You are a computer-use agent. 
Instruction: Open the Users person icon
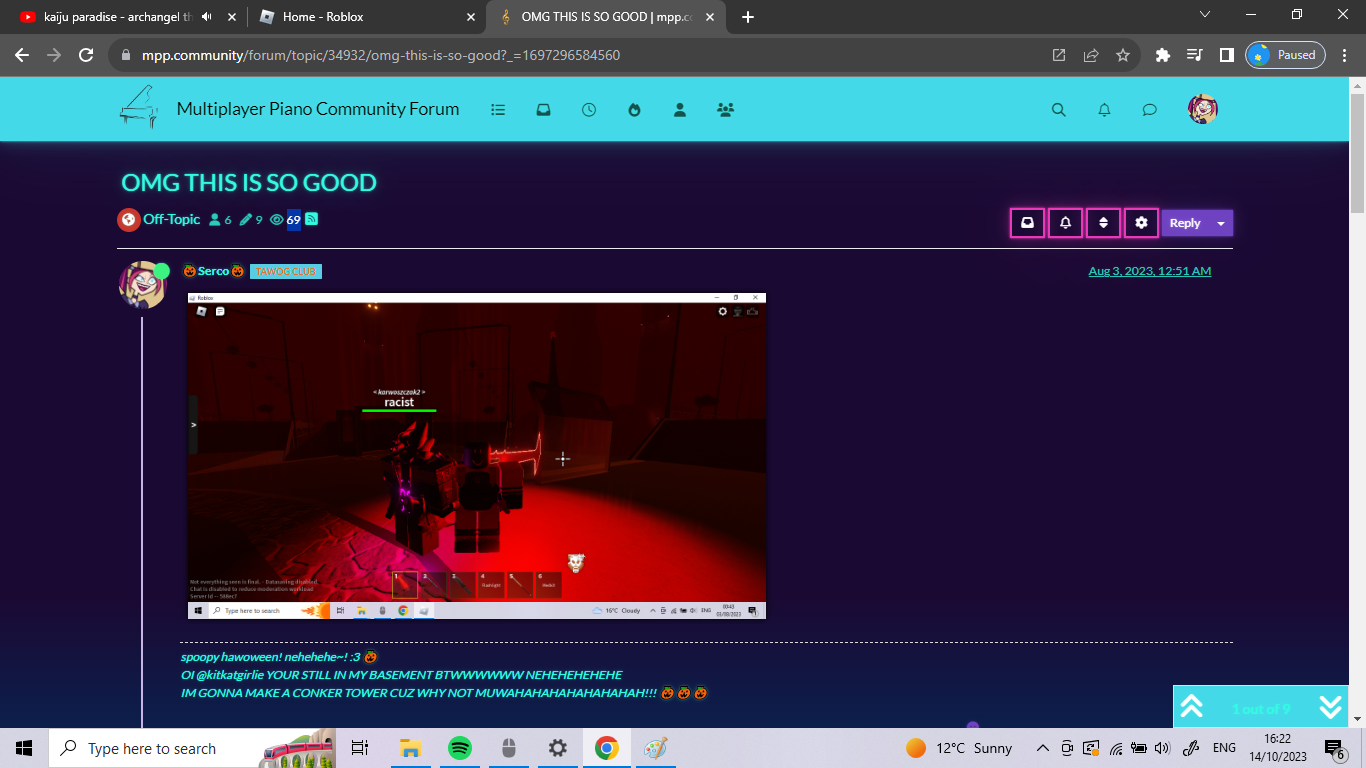tap(680, 110)
